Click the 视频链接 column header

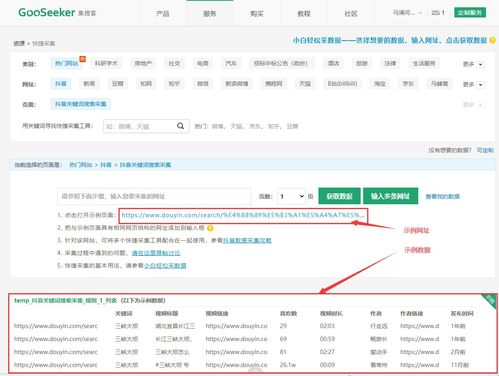[217, 314]
